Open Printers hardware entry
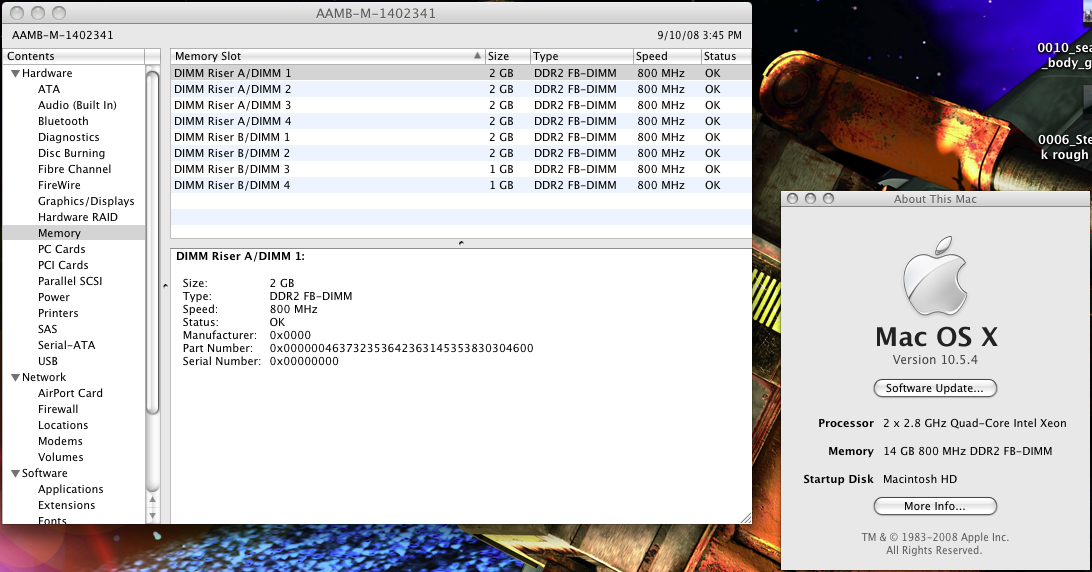The height and width of the screenshot is (572, 1092). [58, 314]
